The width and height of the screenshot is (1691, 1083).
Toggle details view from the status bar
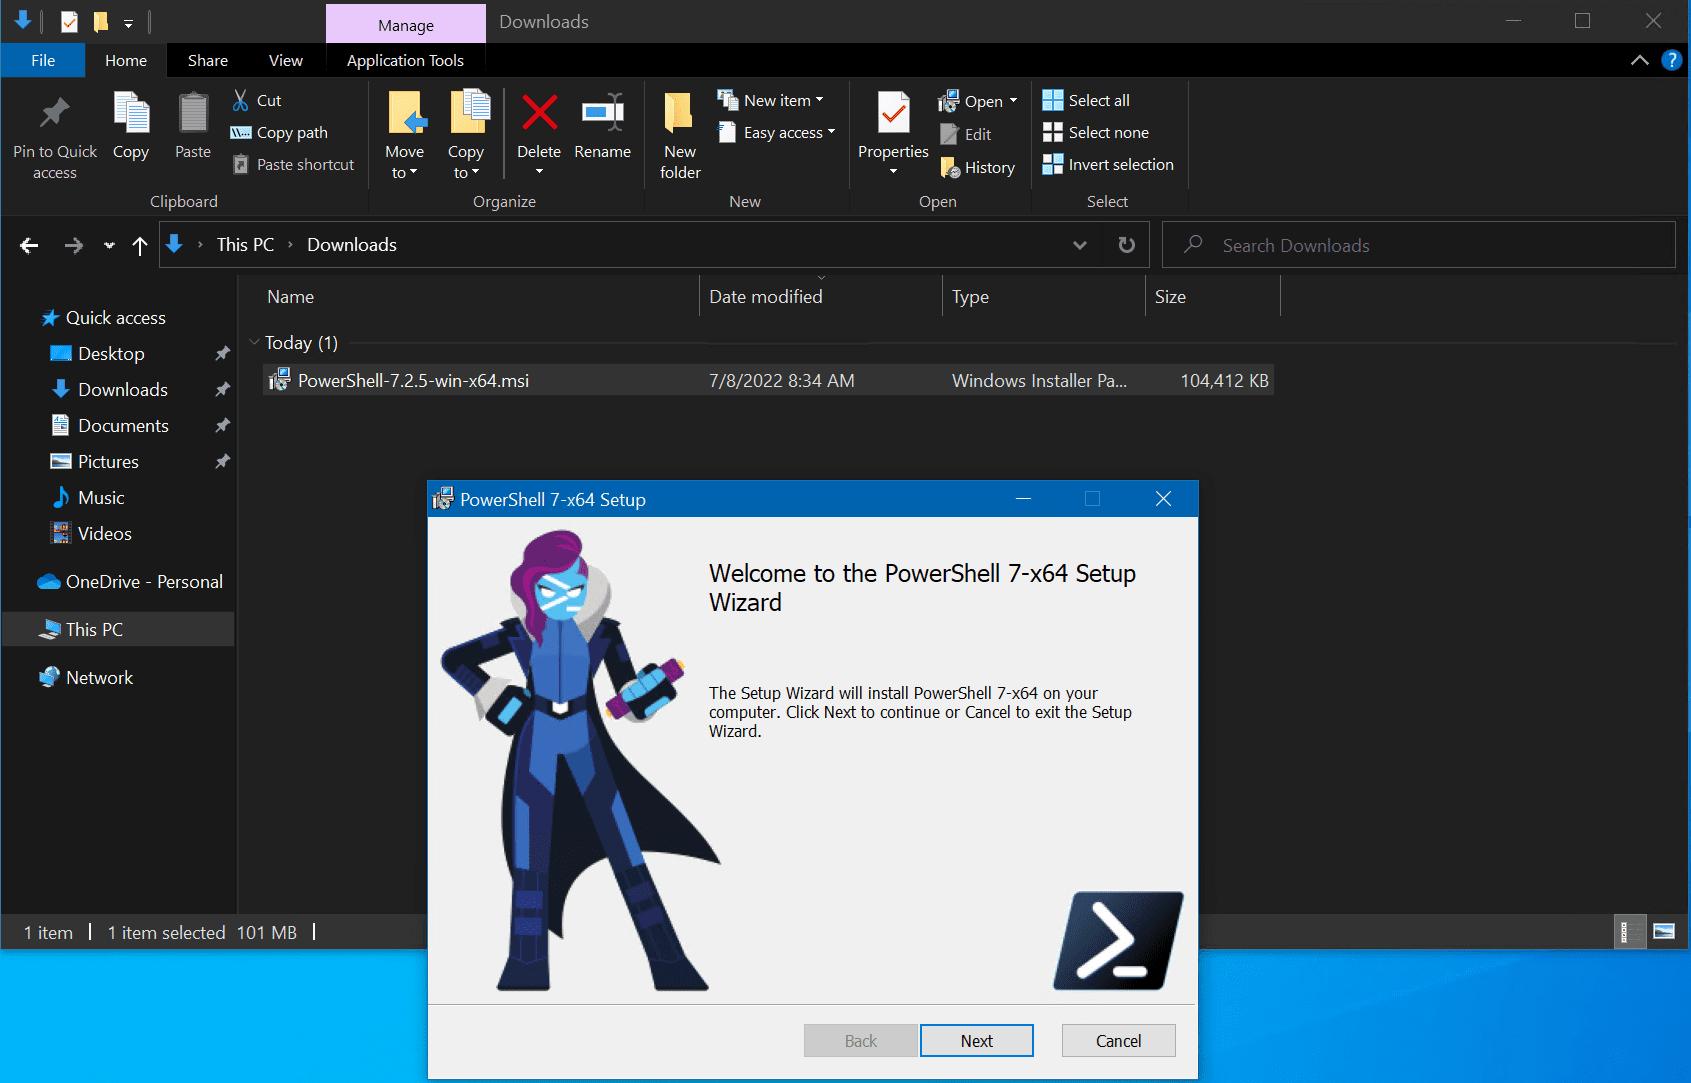[1629, 931]
